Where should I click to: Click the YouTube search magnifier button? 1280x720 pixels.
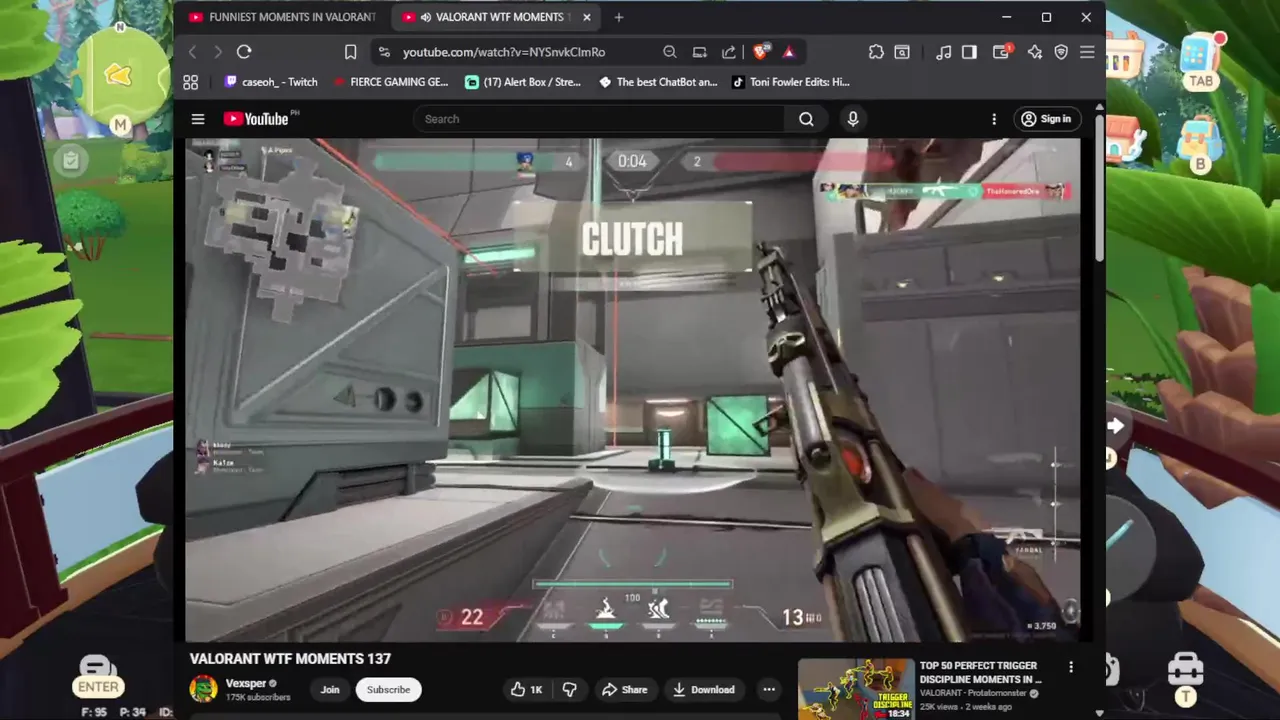pyautogui.click(x=806, y=119)
